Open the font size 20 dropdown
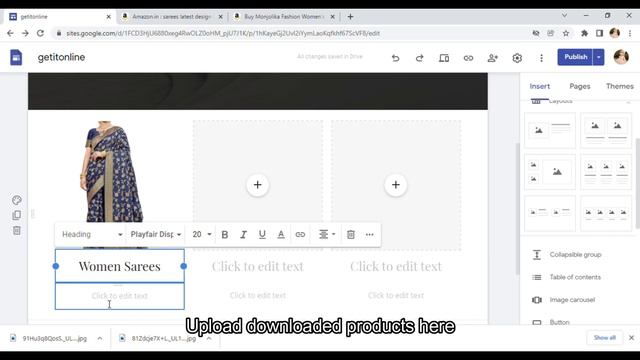 202,234
